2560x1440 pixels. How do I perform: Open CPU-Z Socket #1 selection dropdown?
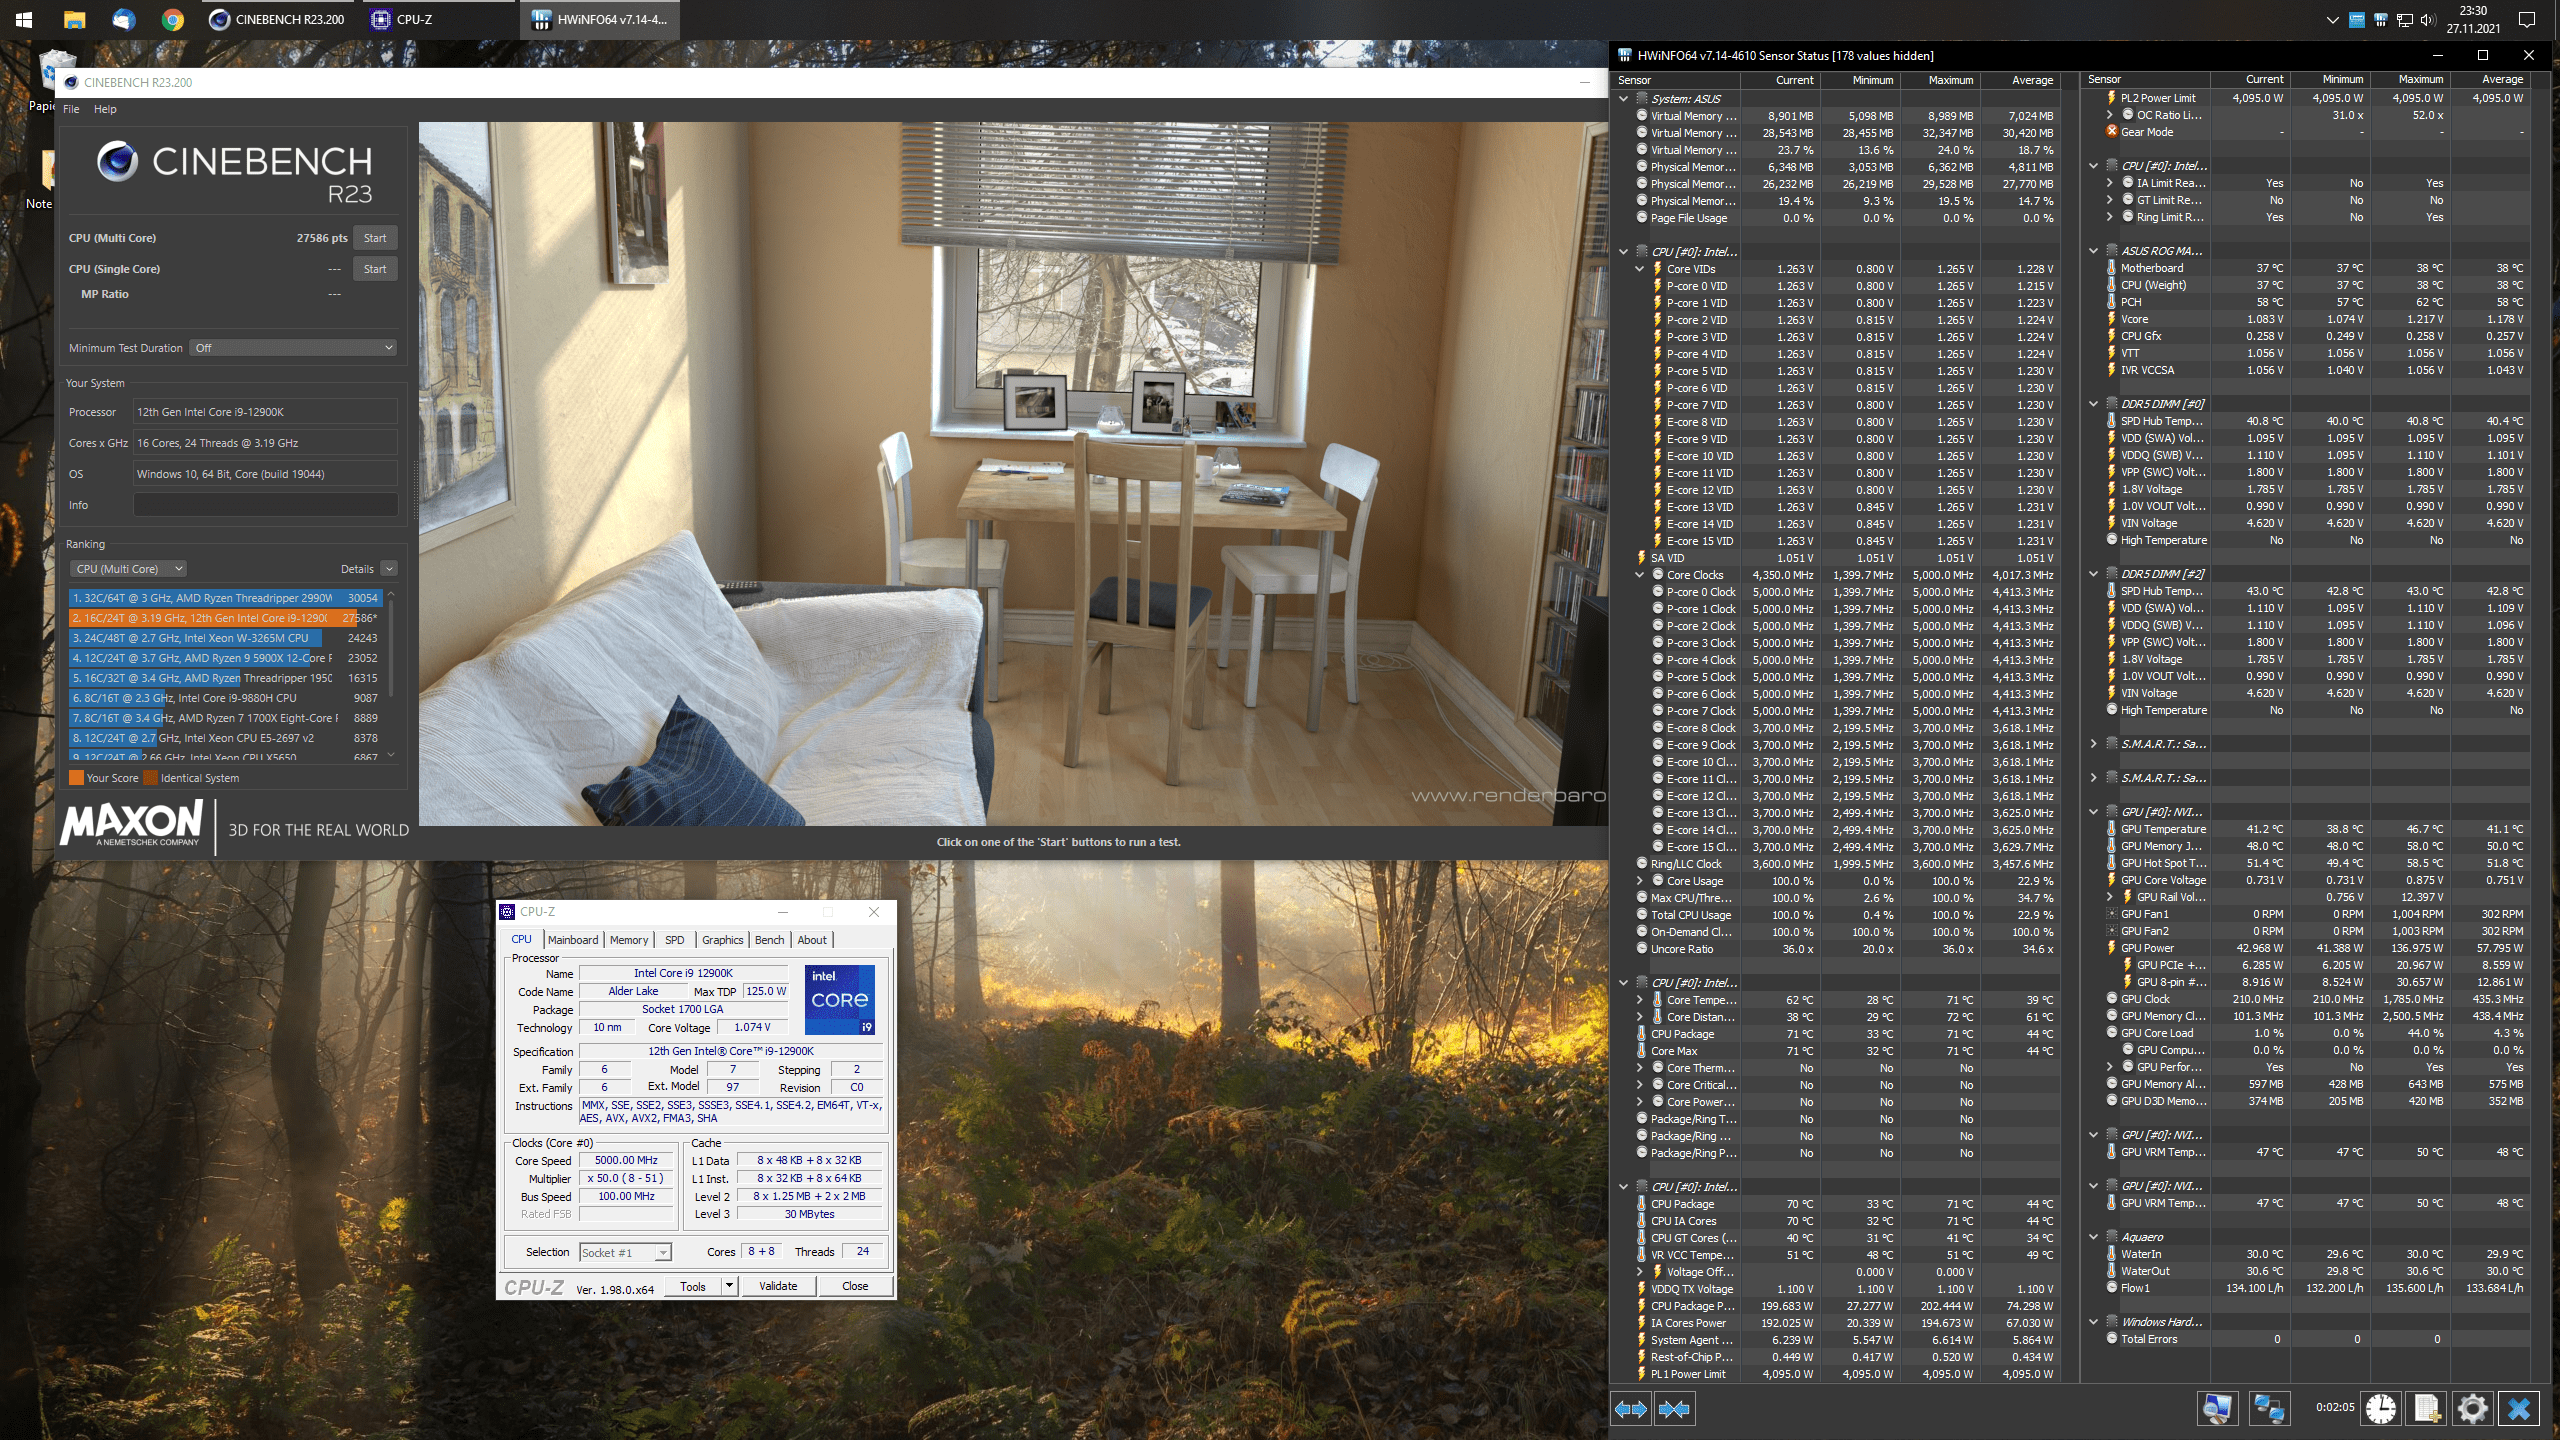[626, 1252]
